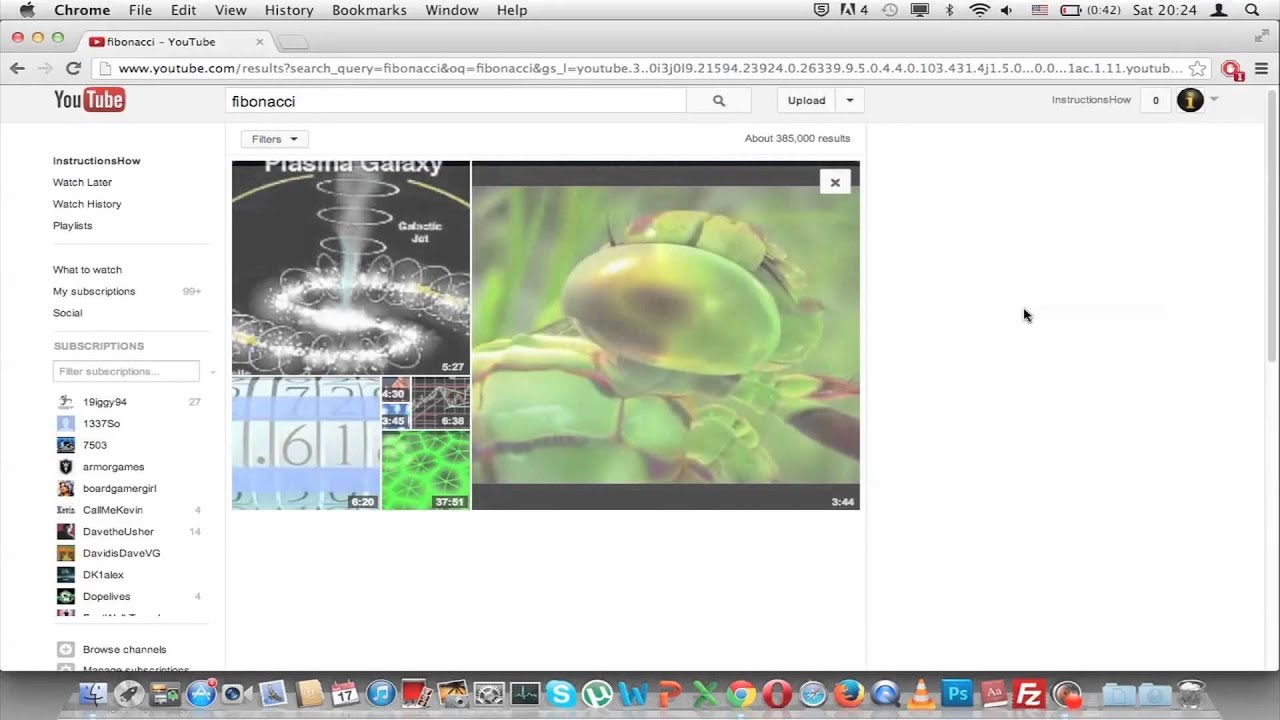Click the Bluetooth menu bar icon
The image size is (1280, 720).
[949, 10]
